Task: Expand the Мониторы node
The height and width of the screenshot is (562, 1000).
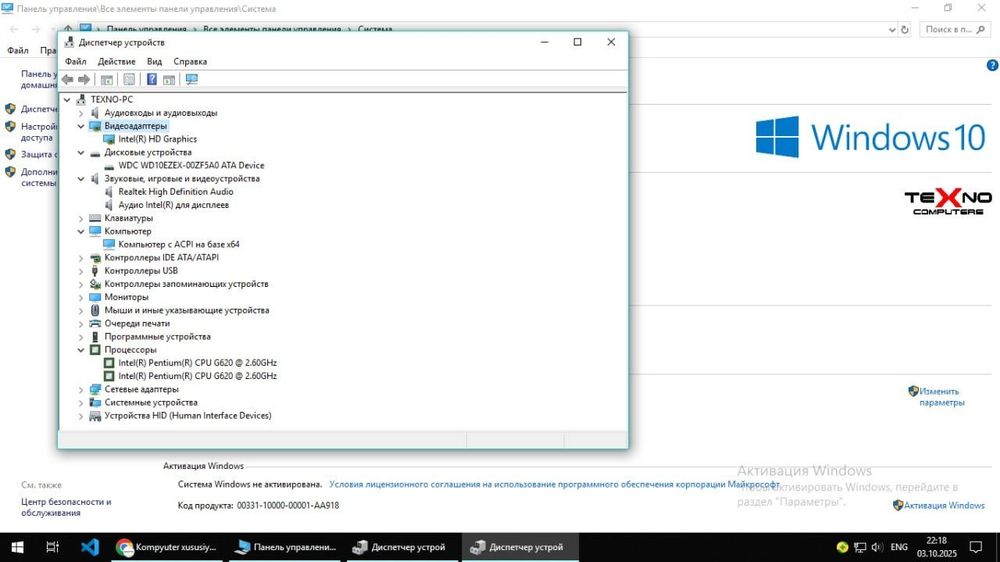Action: click(x=81, y=297)
